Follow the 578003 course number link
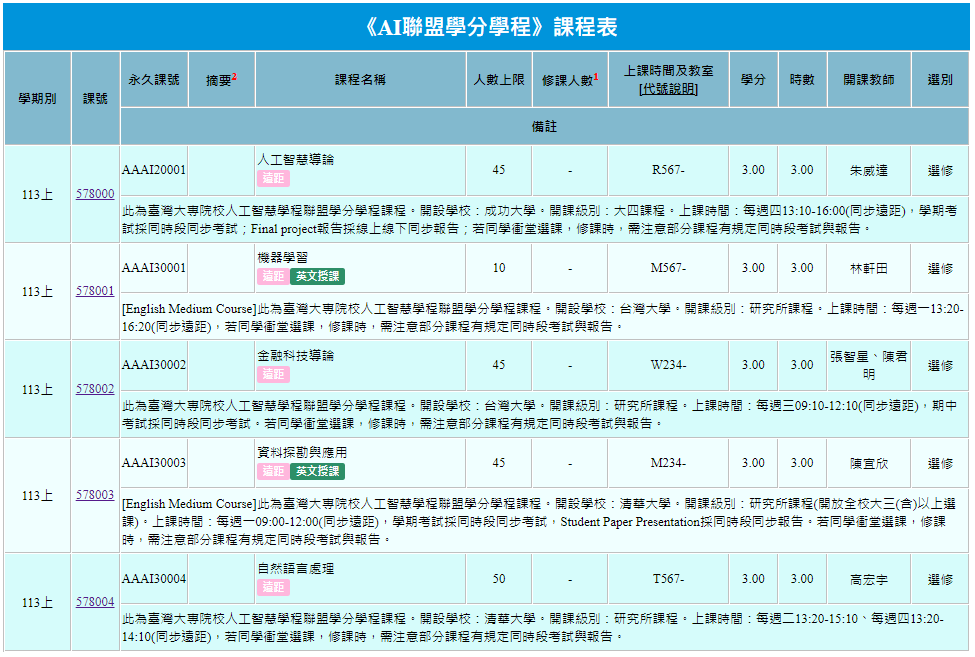This screenshot has height=657, width=975. click(x=95, y=495)
